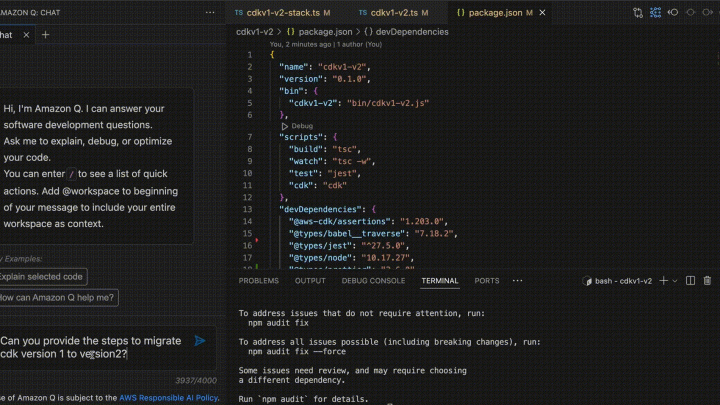The width and height of the screenshot is (720, 405).
Task: Click the blame annotation 'You, 2 minutes ago'
Action: tap(300, 45)
